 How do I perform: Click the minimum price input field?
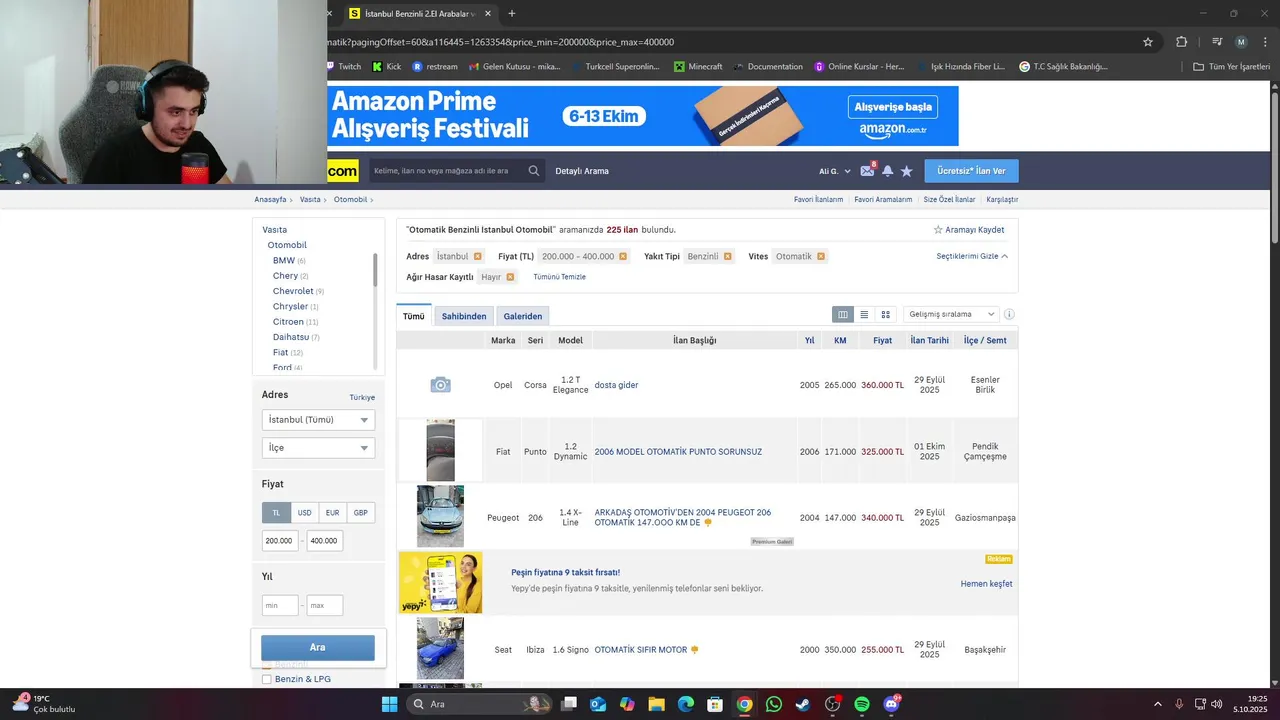(x=280, y=541)
